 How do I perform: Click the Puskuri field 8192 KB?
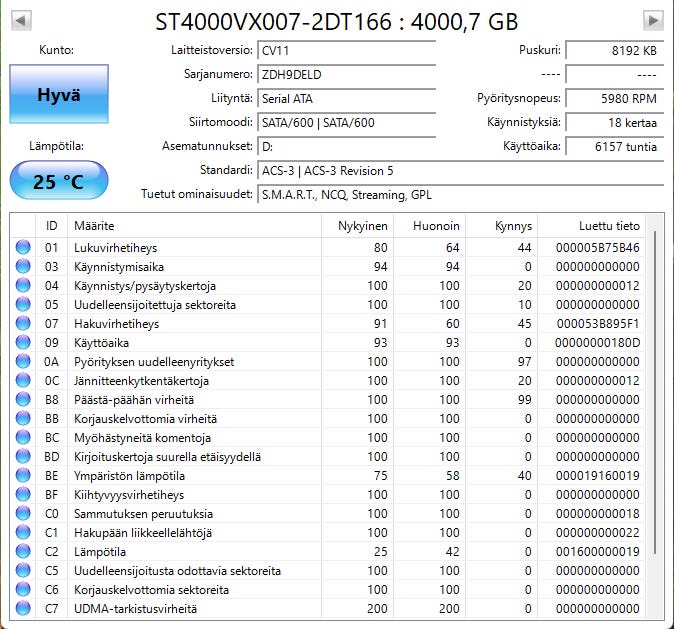click(615, 50)
